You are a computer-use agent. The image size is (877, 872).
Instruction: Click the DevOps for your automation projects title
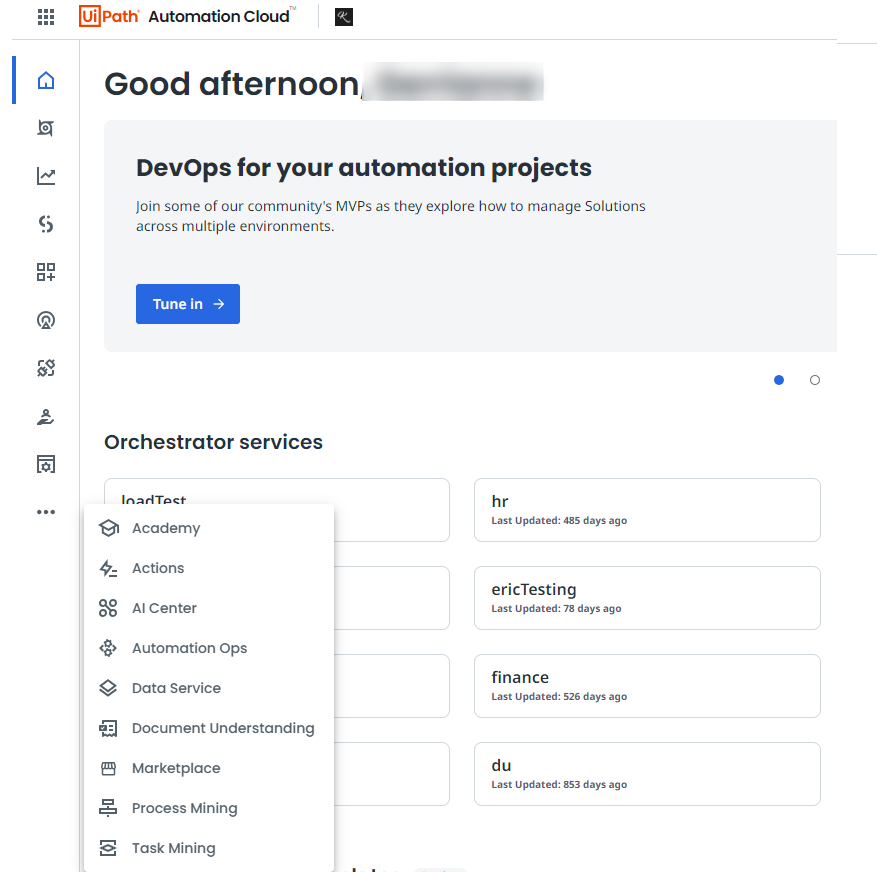tap(364, 168)
